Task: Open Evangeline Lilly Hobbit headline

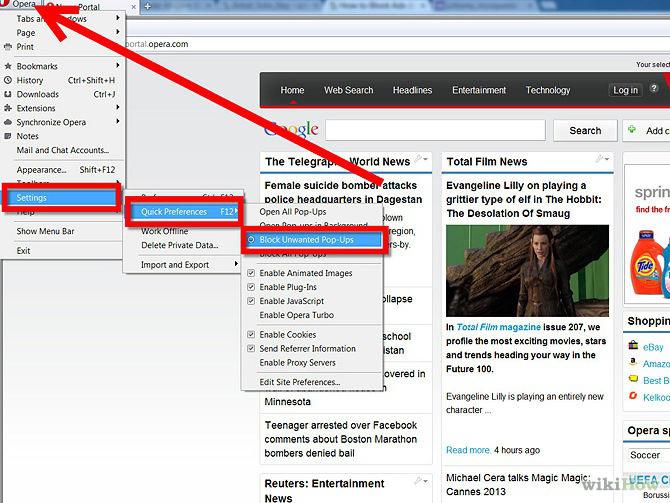Action: [x=523, y=199]
